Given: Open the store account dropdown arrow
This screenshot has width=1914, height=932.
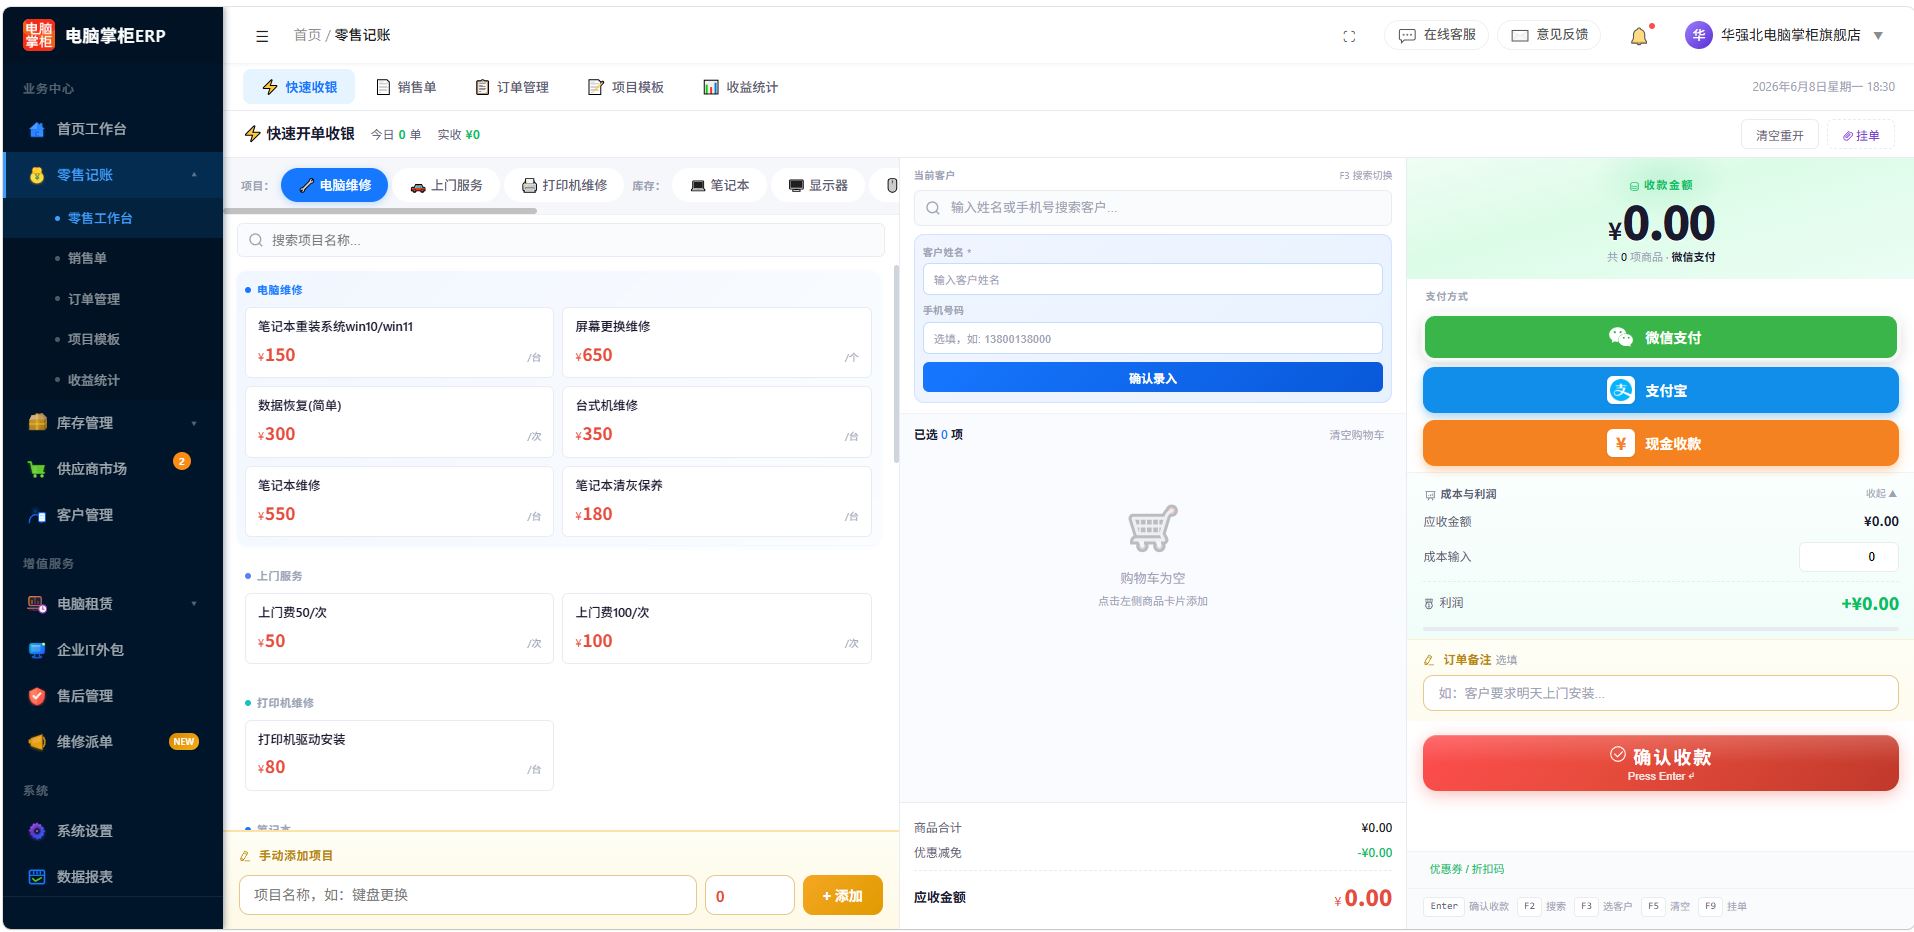Looking at the screenshot, I should pyautogui.click(x=1878, y=36).
